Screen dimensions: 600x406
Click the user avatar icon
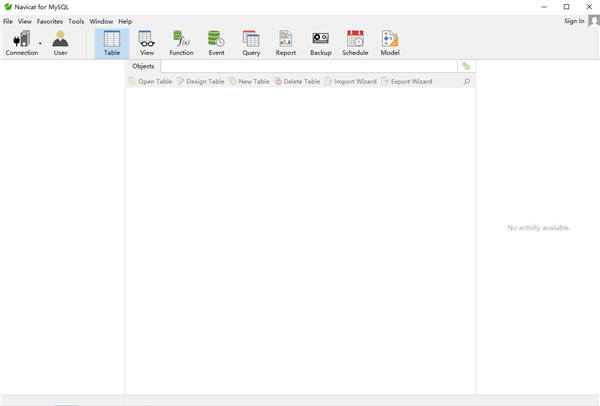pos(594,21)
